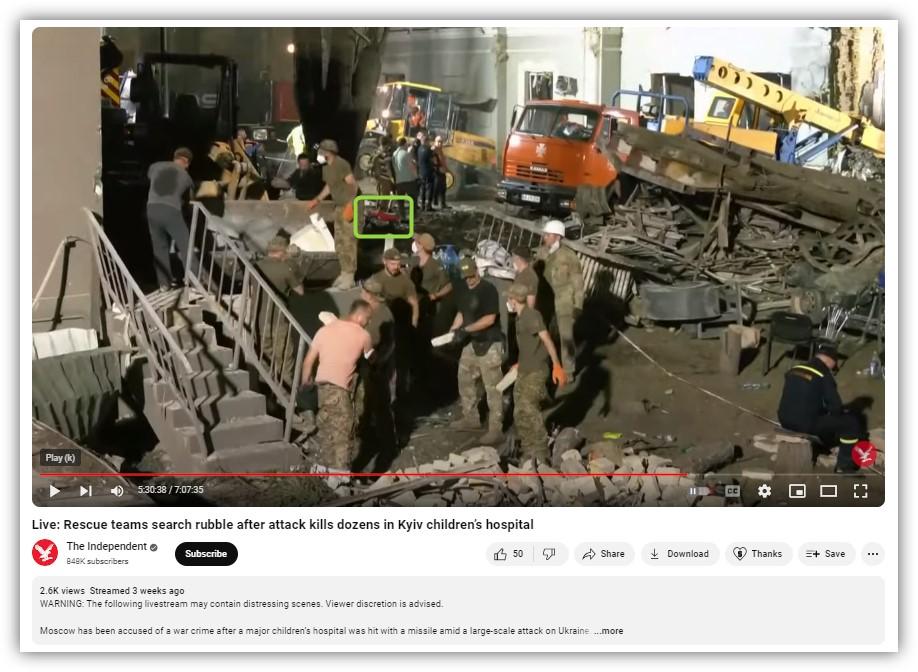Send a Thanks to the creator

pyautogui.click(x=758, y=554)
